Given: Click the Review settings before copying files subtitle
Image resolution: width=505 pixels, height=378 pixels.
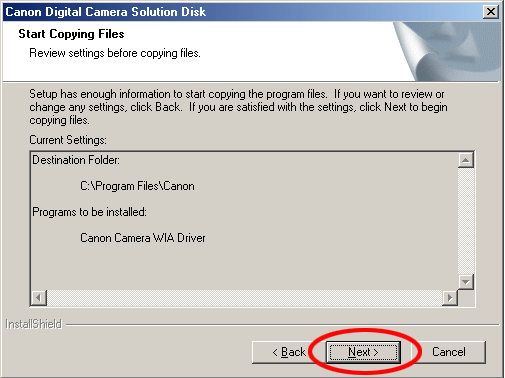Looking at the screenshot, I should click(115, 53).
